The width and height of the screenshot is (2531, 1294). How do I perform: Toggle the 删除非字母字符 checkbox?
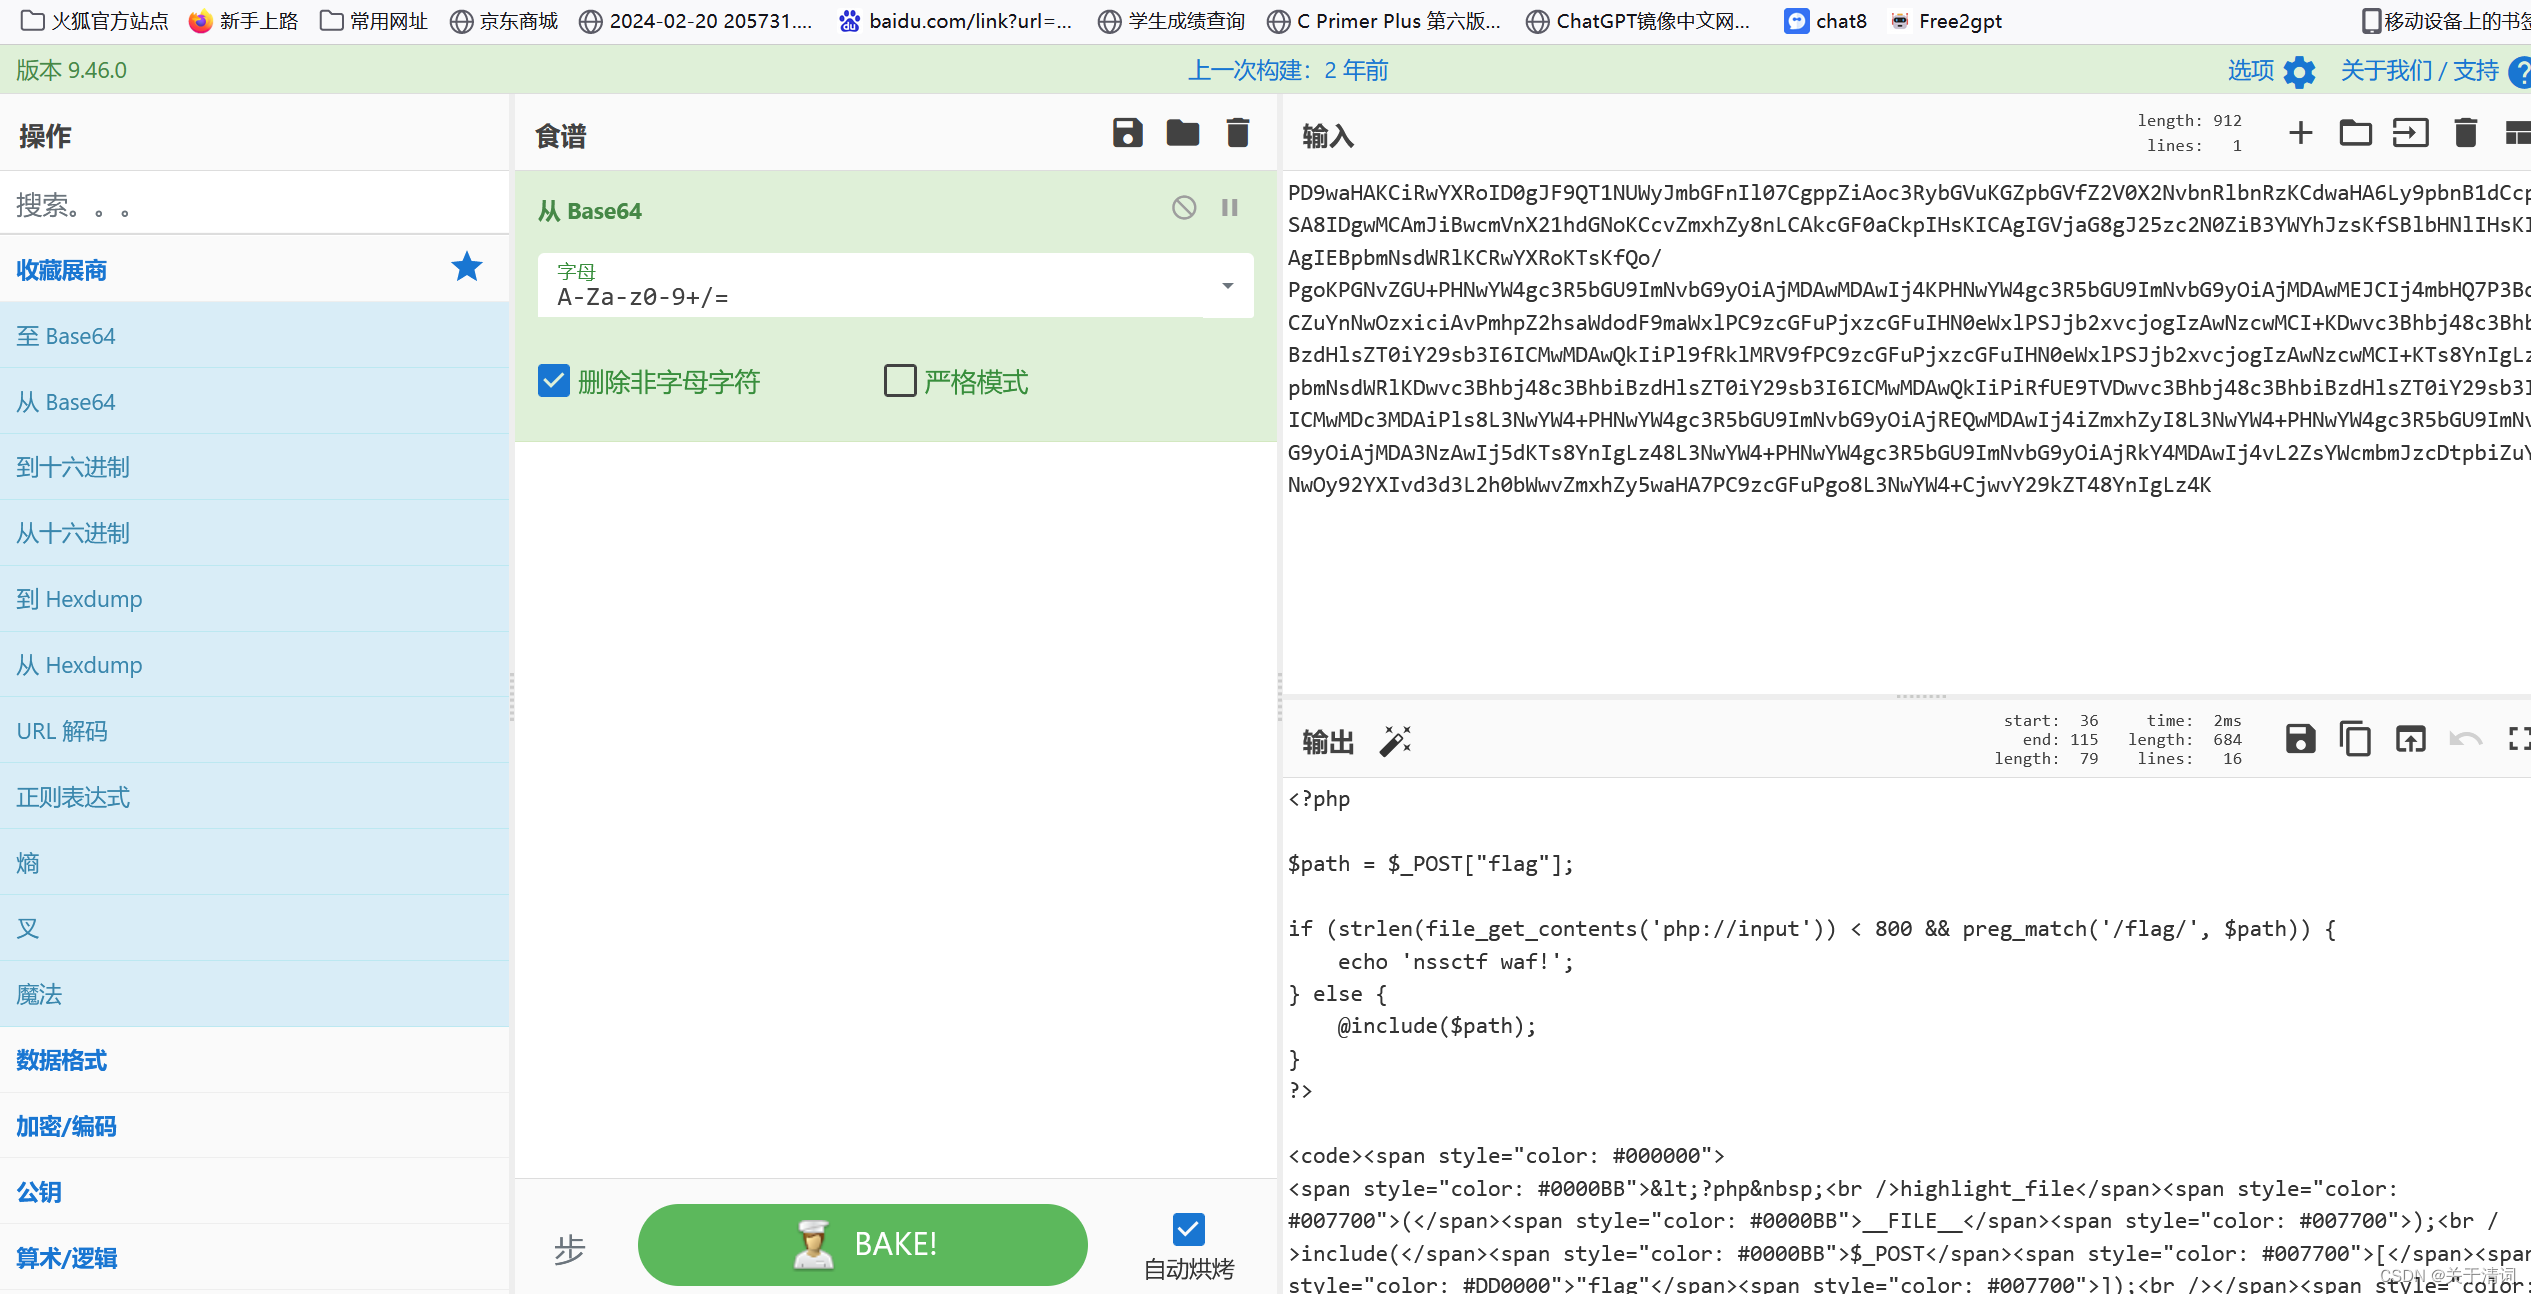pos(554,381)
